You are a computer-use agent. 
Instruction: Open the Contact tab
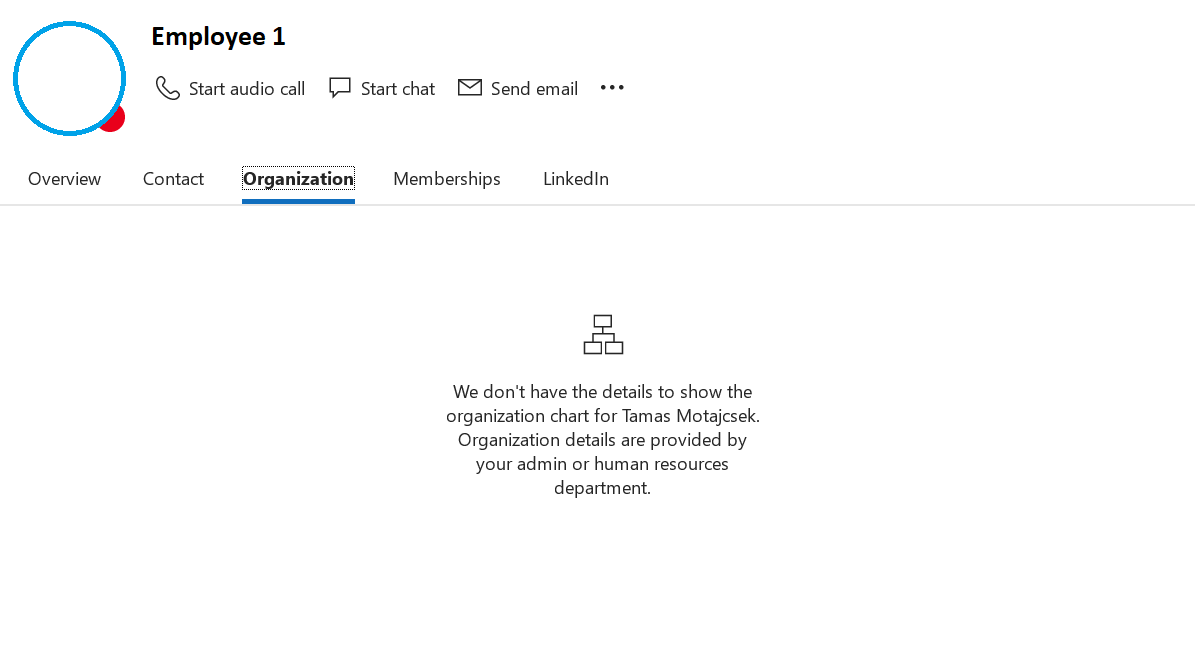[173, 178]
